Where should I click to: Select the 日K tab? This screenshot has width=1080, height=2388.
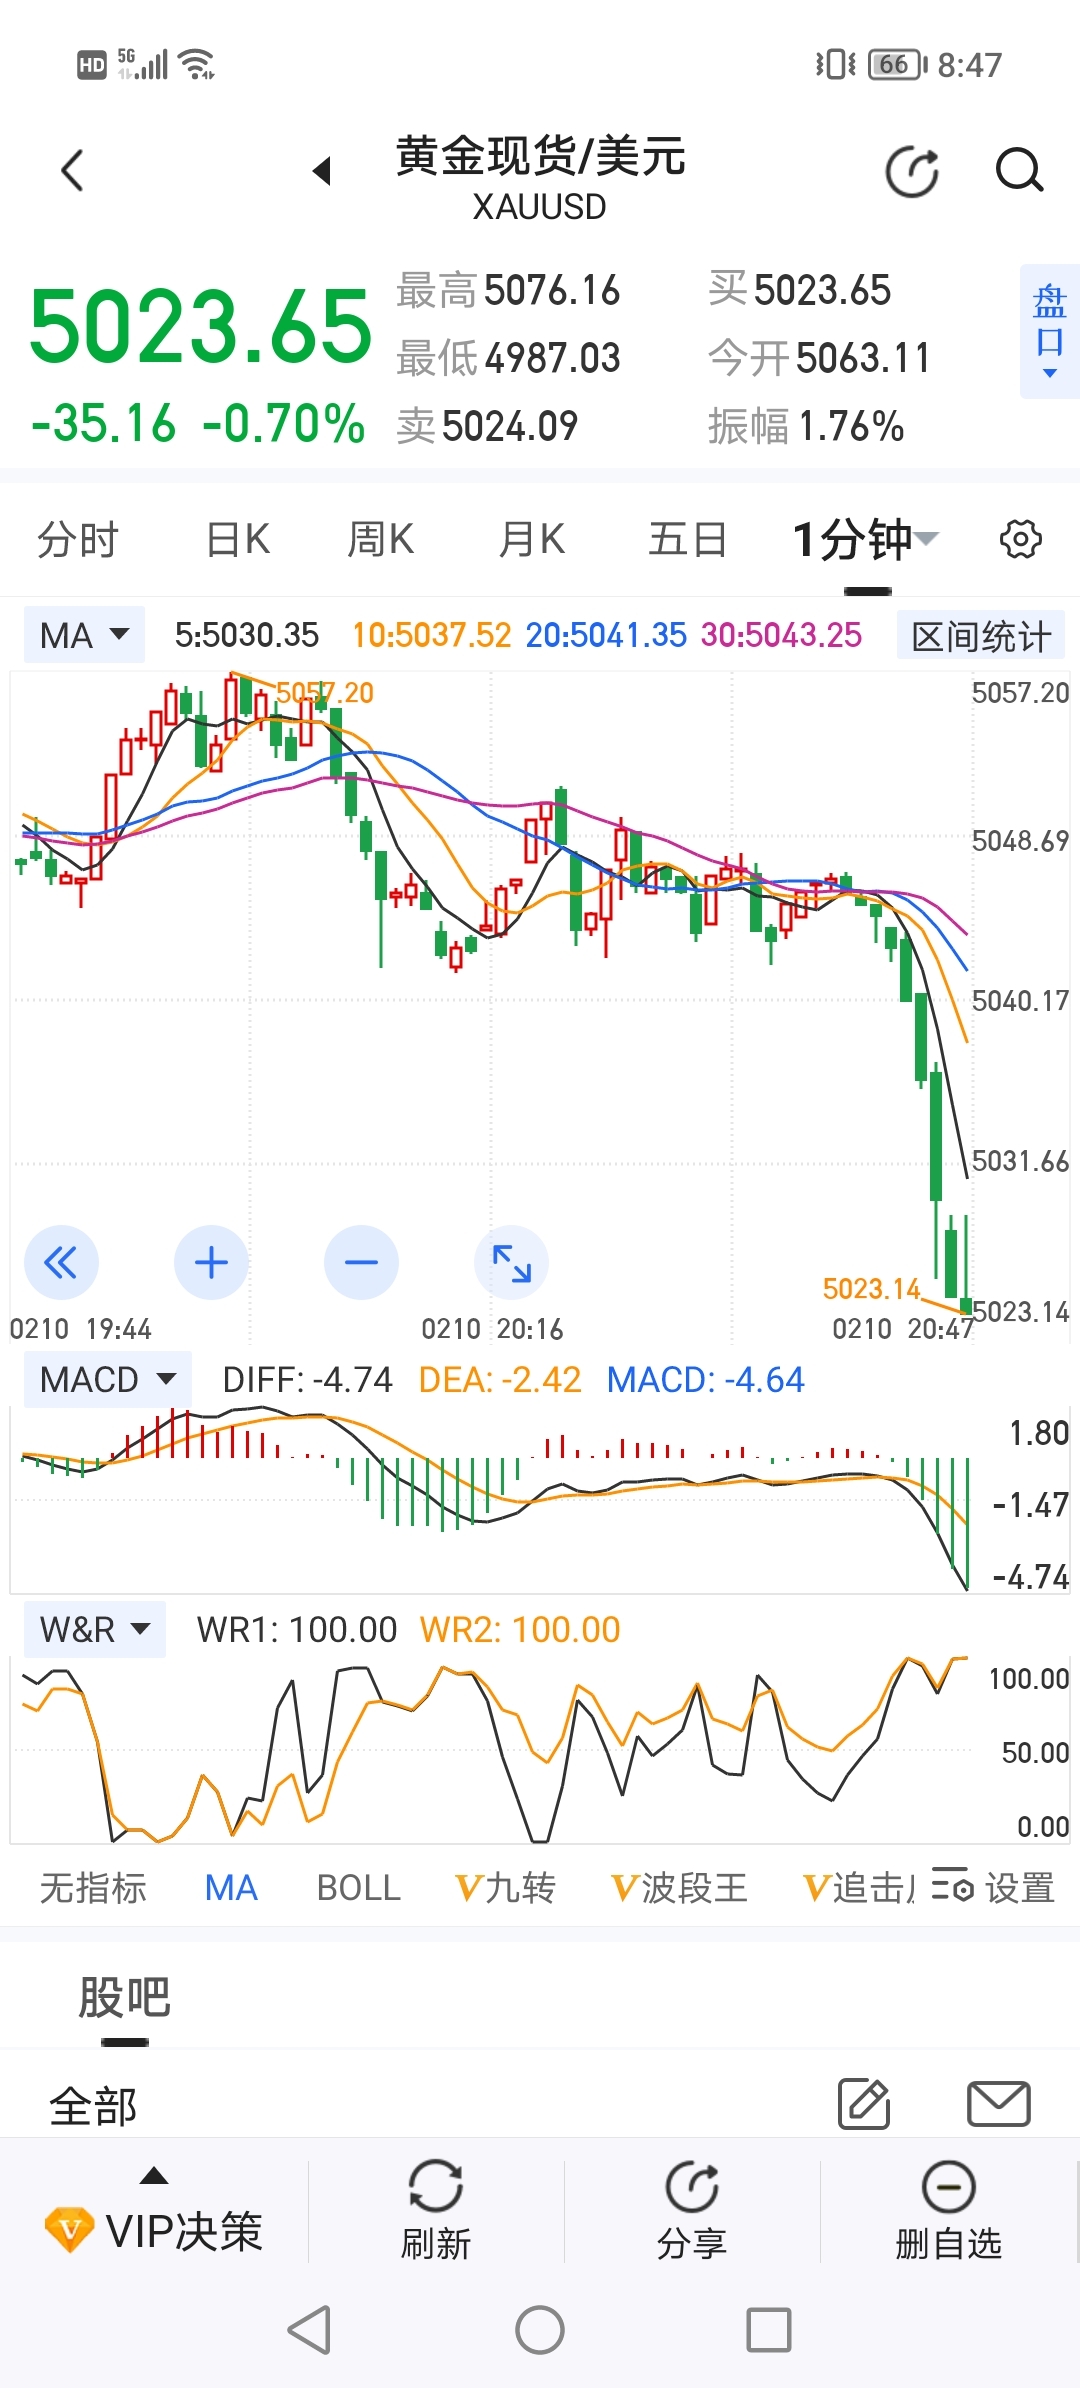click(x=238, y=540)
